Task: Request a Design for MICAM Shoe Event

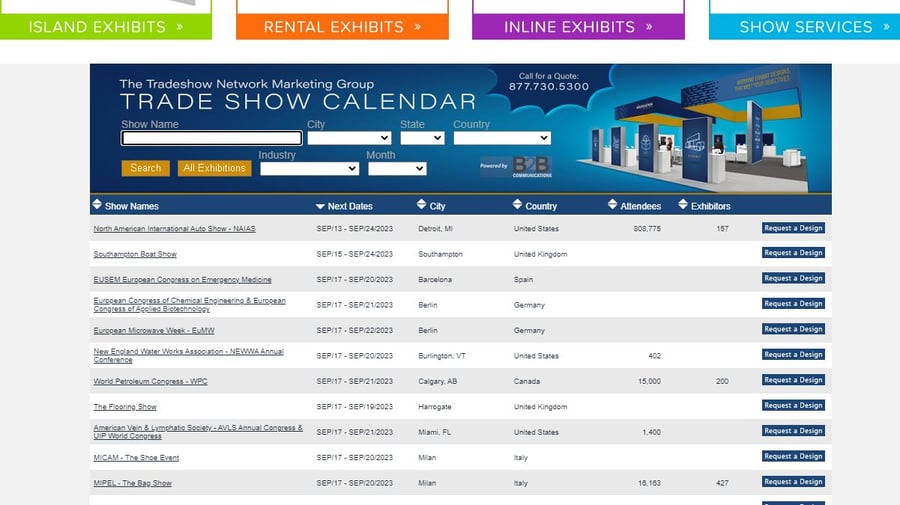Action: pos(793,456)
